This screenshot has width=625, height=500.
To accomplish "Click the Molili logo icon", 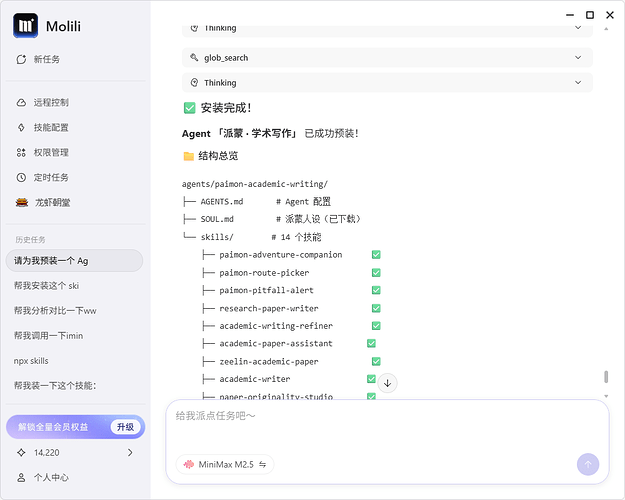I will 26,26.
